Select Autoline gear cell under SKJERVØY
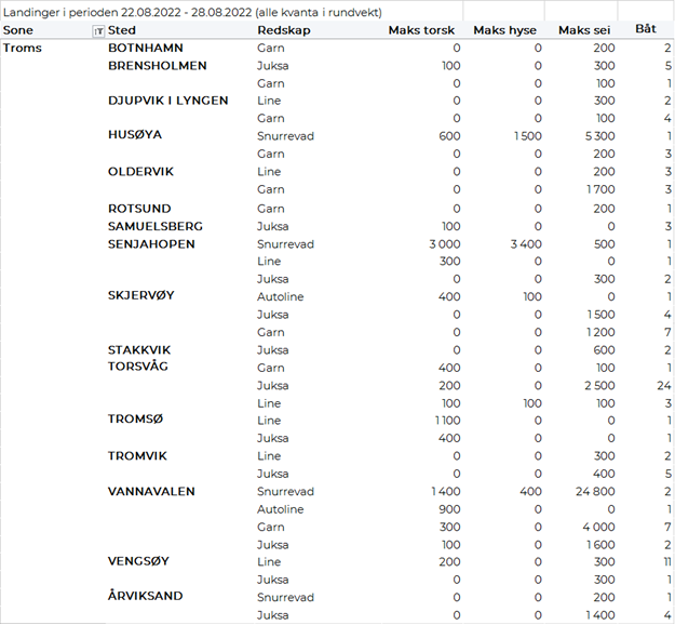This screenshot has height=624, width=675. (x=281, y=297)
